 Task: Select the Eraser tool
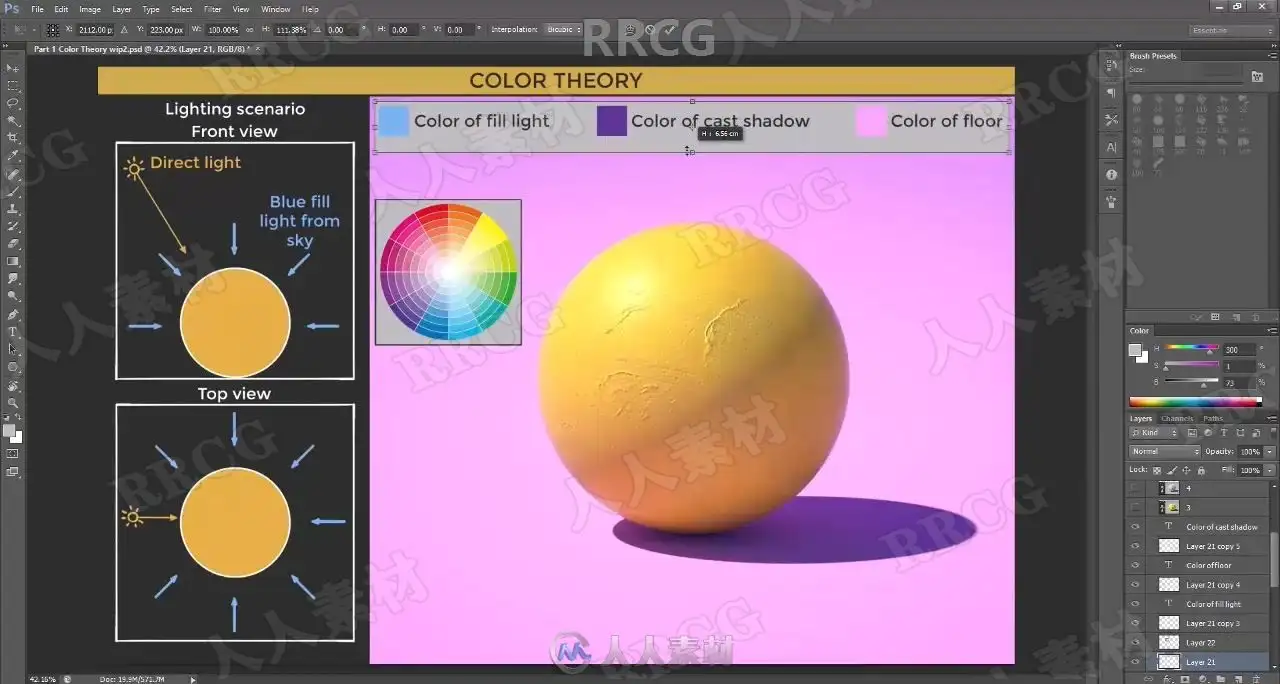(13, 243)
